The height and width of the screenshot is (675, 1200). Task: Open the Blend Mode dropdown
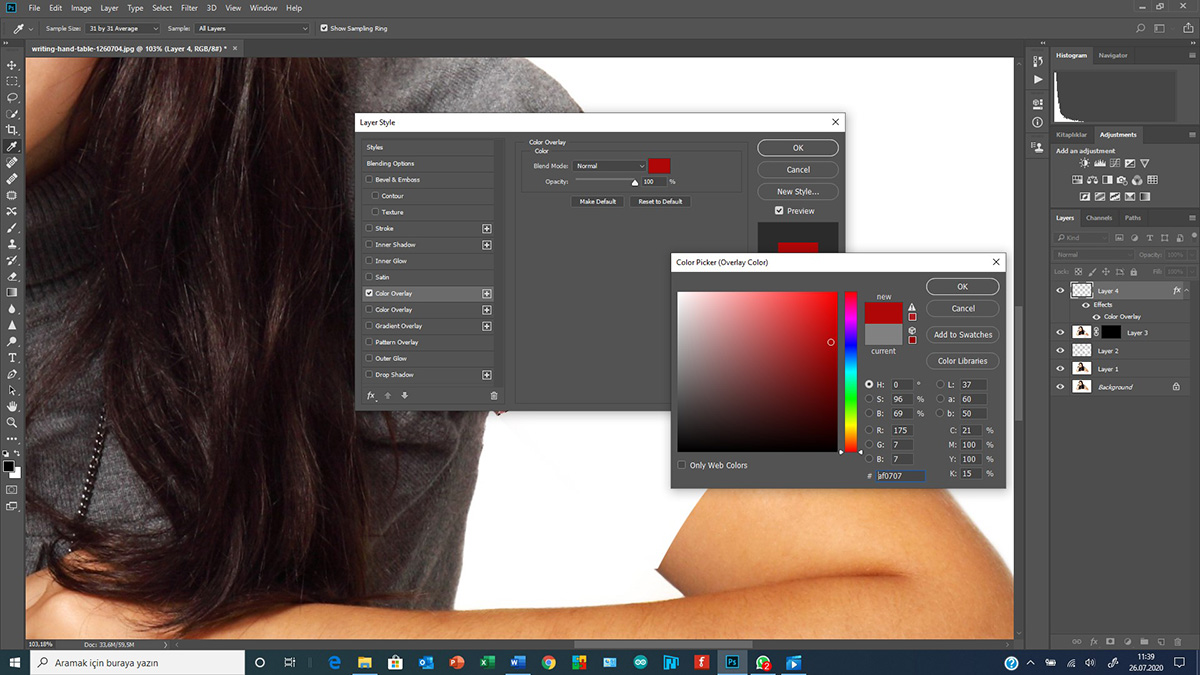coord(611,166)
